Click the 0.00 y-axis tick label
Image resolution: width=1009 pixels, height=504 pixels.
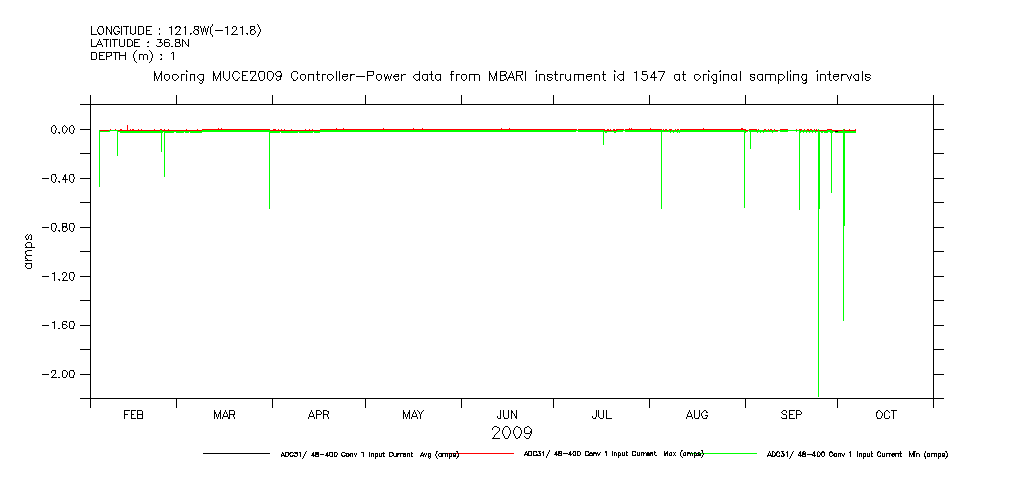(64, 130)
